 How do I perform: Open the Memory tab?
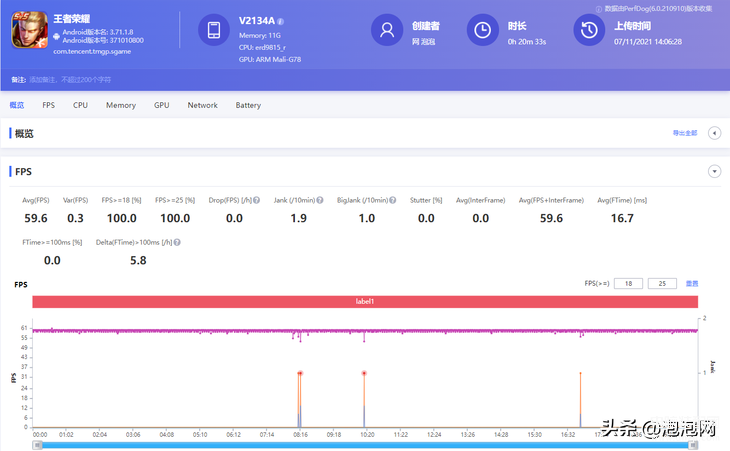click(x=121, y=105)
